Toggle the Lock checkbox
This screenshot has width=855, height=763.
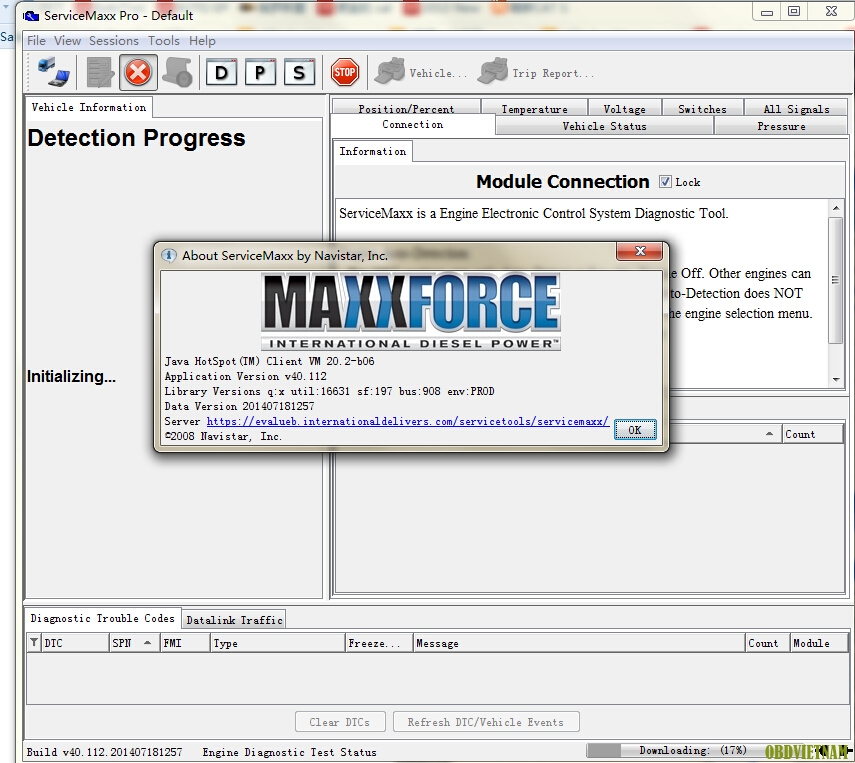[665, 182]
